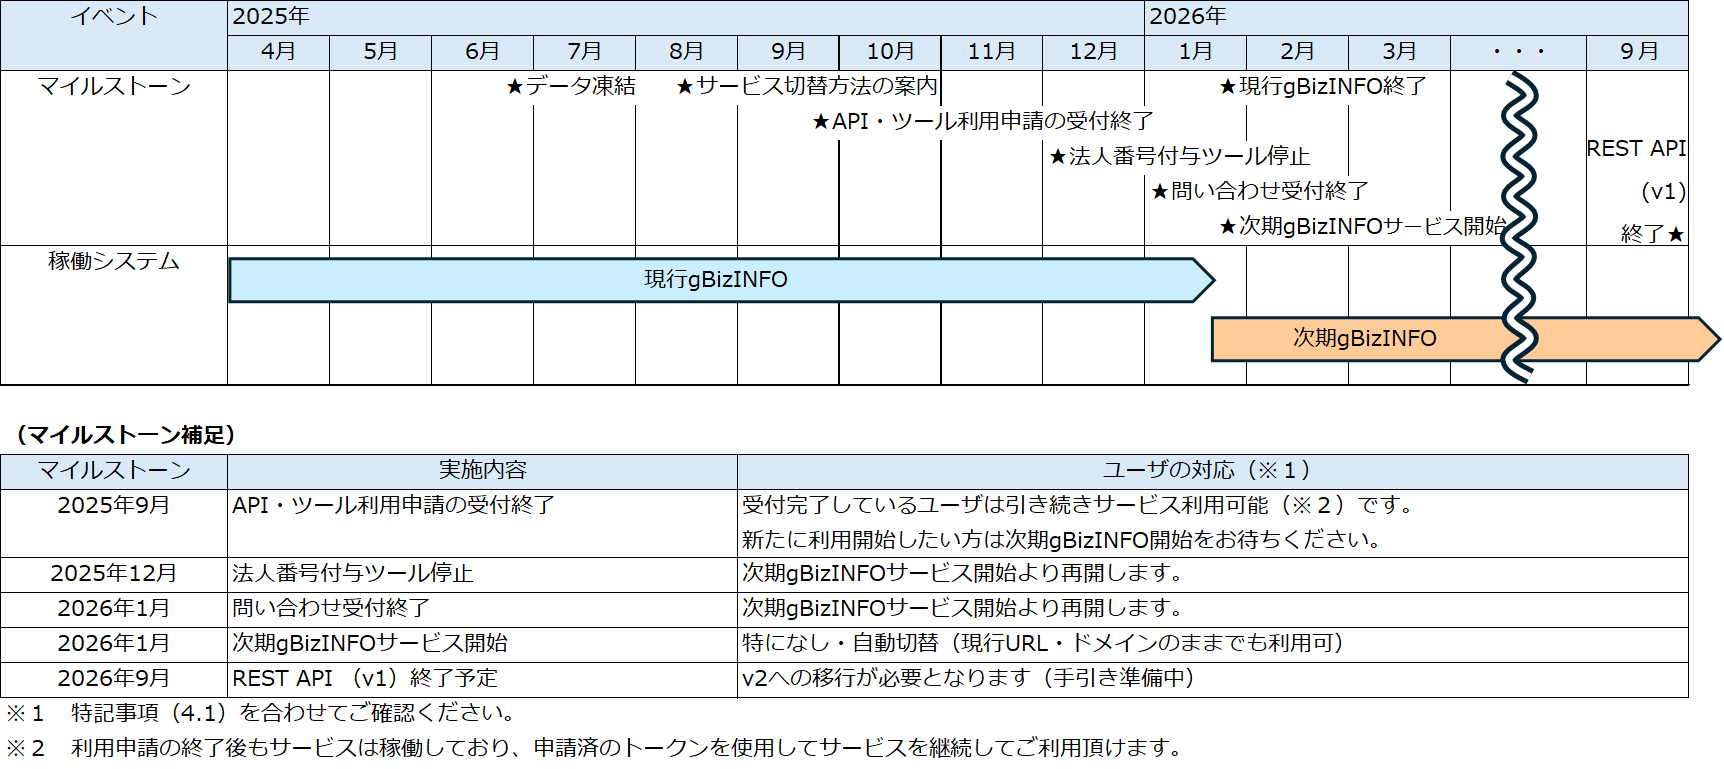Click the cell 特になし・自動切替
The height and width of the screenshot is (769, 1724).
(1213, 644)
